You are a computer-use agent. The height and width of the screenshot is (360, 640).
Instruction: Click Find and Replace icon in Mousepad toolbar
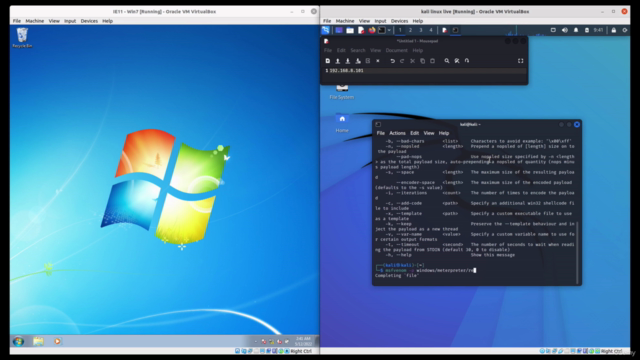tap(457, 61)
